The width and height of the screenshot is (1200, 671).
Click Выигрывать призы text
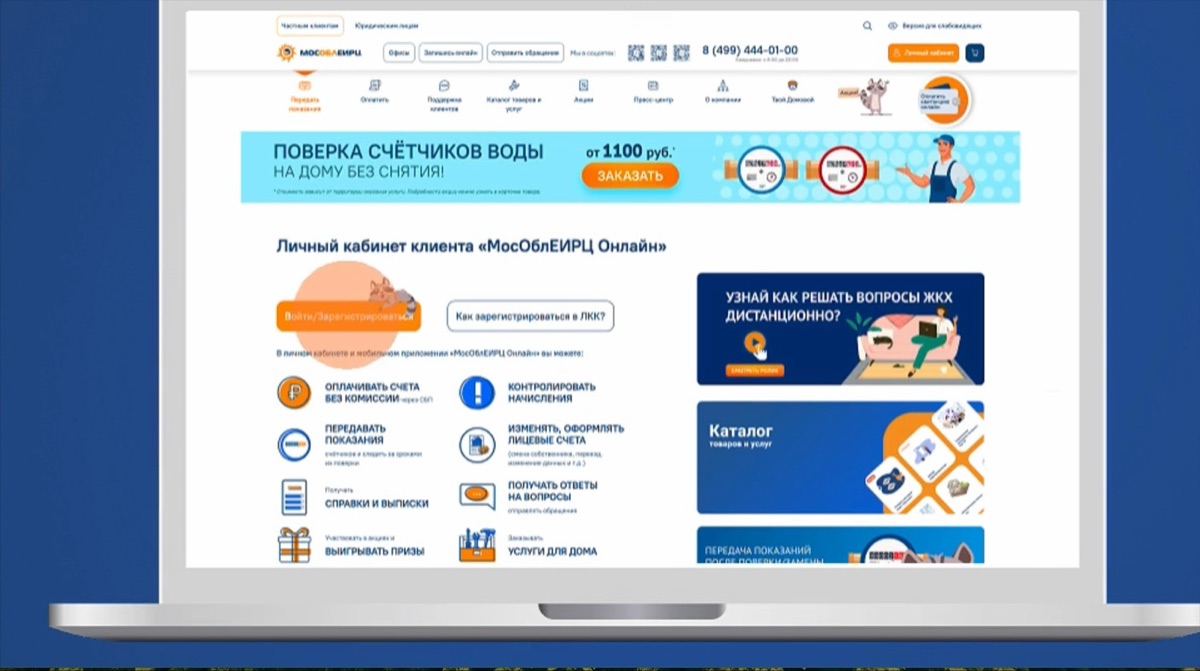point(374,551)
